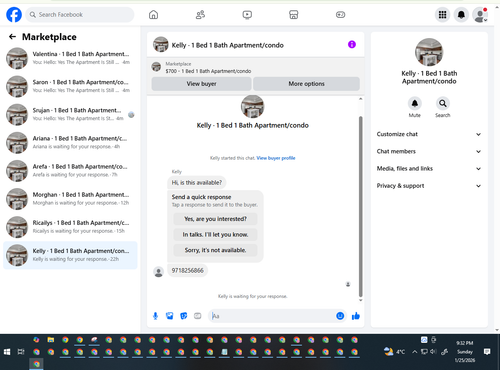
Task: Open the Notifications bell in header
Action: coord(461,15)
